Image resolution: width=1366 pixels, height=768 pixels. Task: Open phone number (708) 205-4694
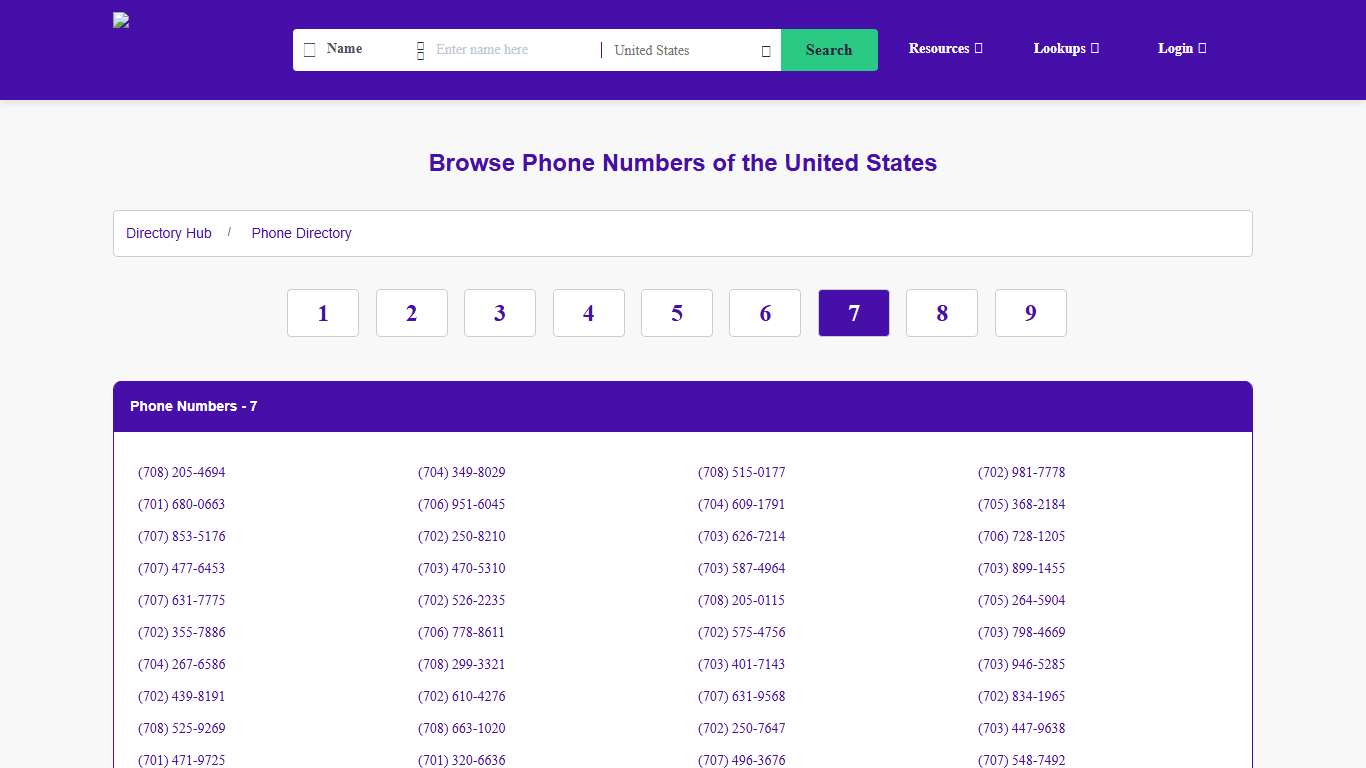pyautogui.click(x=181, y=472)
